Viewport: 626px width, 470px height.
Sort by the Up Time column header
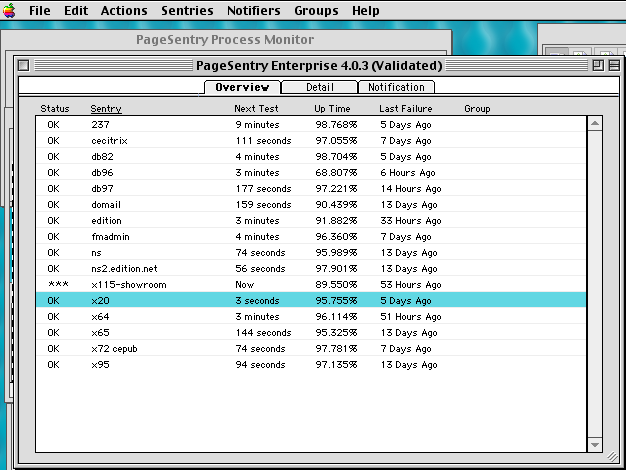pos(332,108)
